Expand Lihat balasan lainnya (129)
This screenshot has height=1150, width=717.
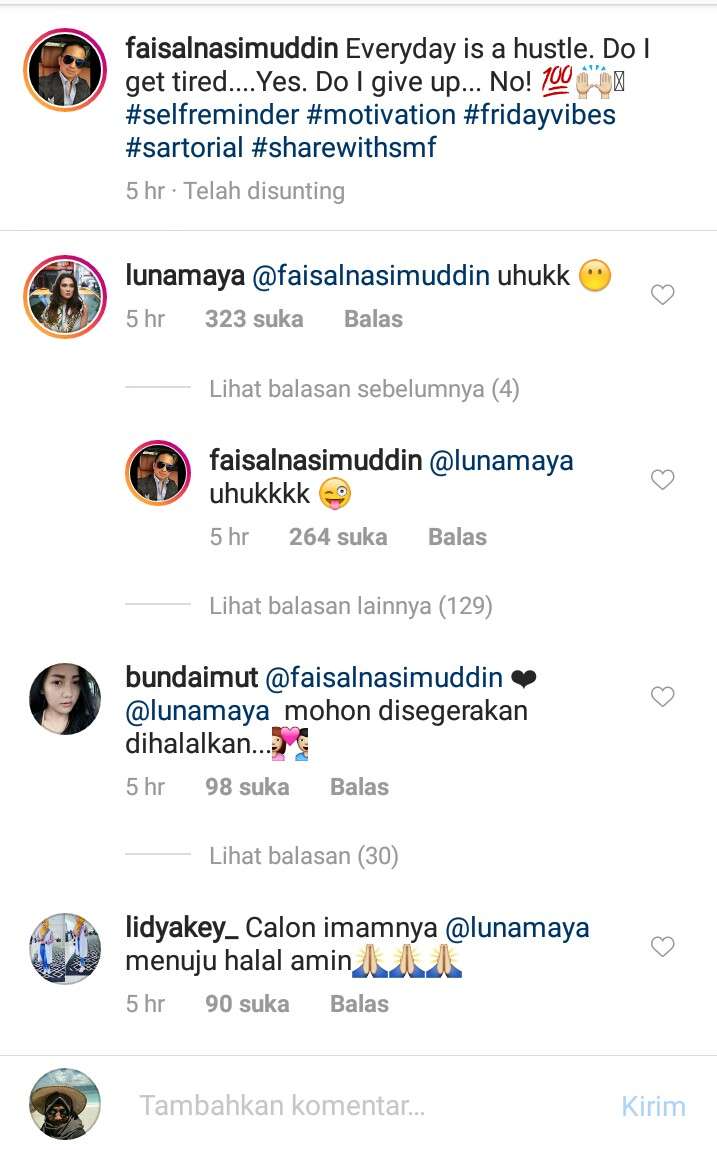pos(350,606)
